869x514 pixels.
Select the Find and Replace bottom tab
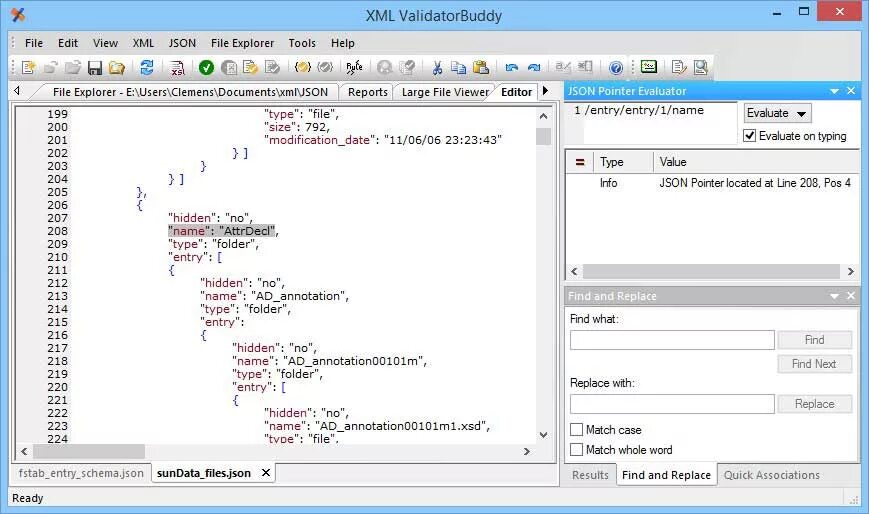coord(666,475)
